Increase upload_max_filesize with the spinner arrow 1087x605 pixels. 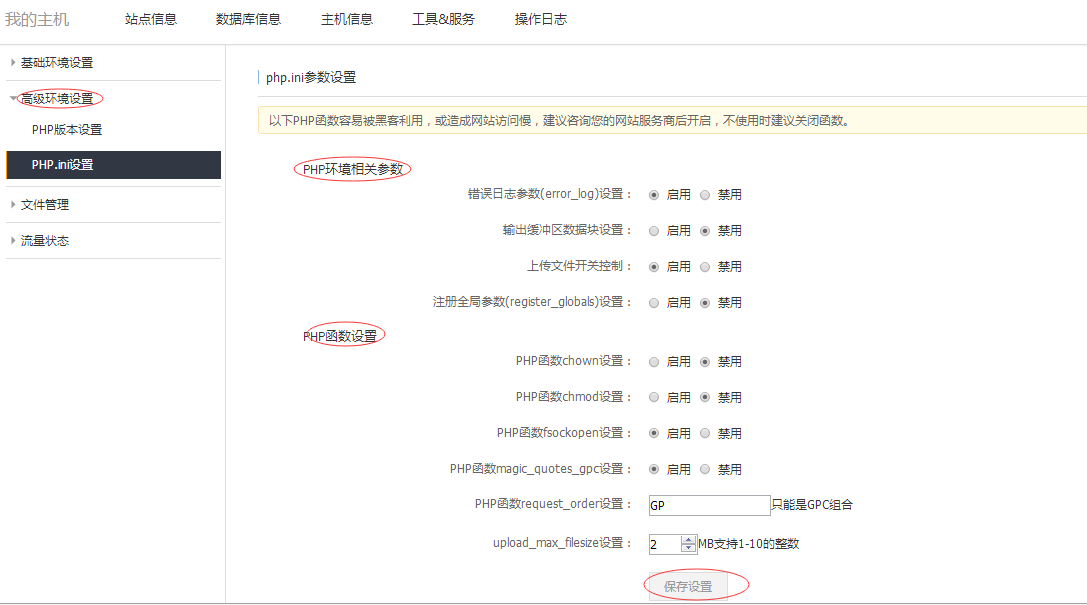click(688, 540)
